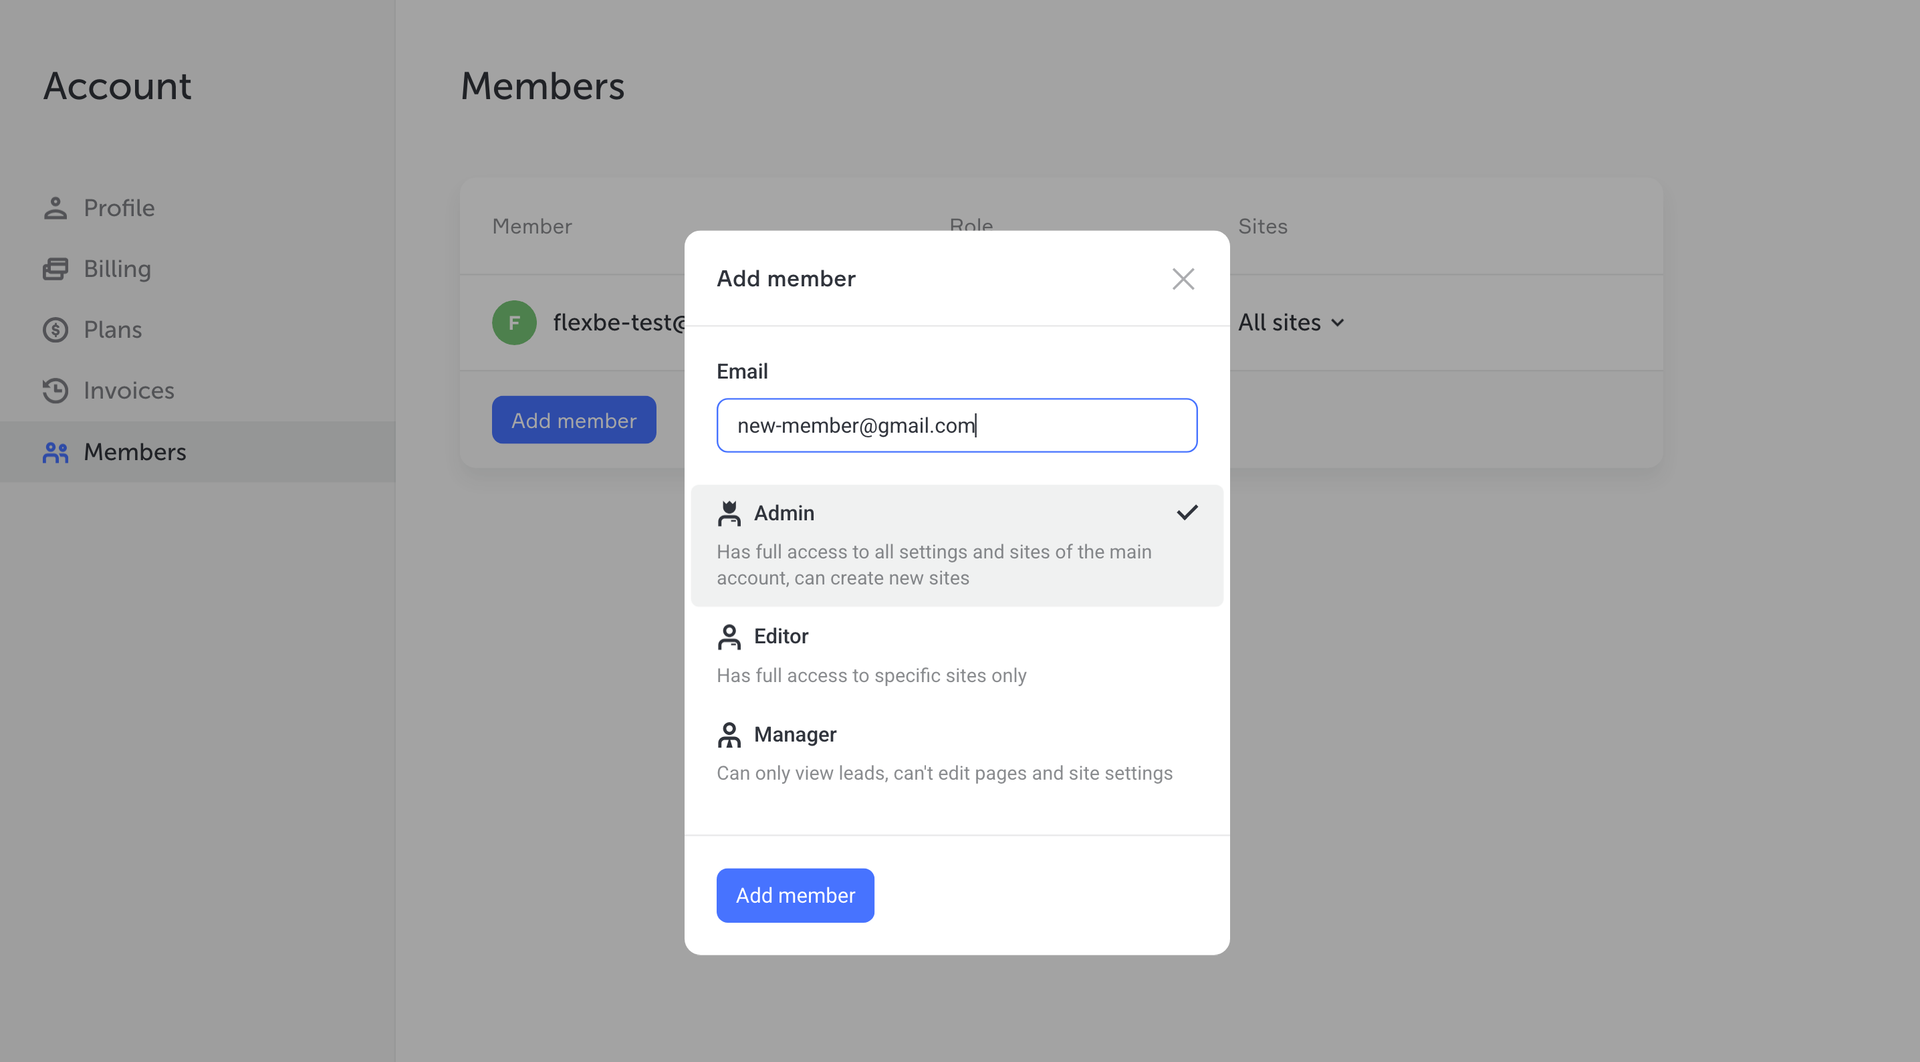Expand the All sites dropdown
The image size is (1920, 1062).
[1291, 323]
